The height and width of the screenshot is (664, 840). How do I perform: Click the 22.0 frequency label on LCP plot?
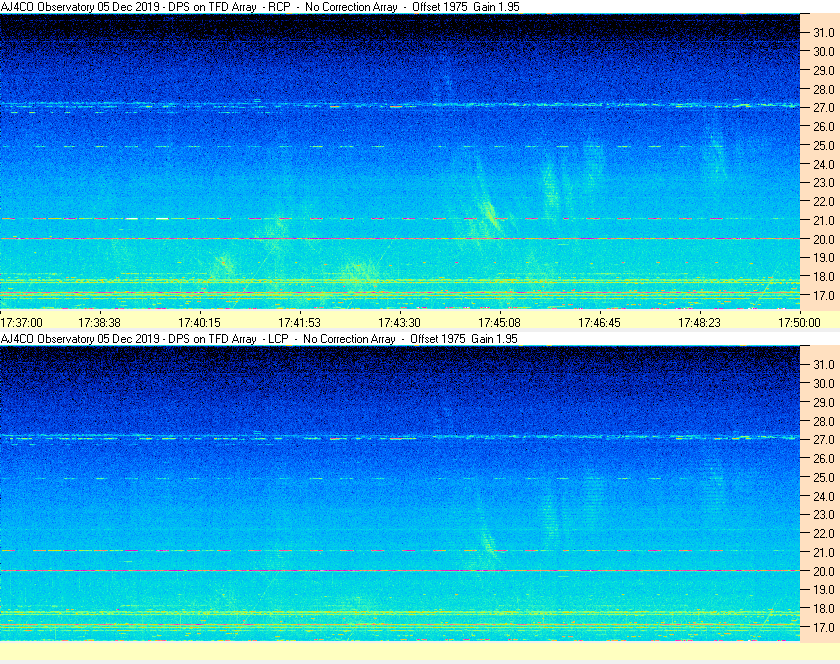pyautogui.click(x=824, y=534)
